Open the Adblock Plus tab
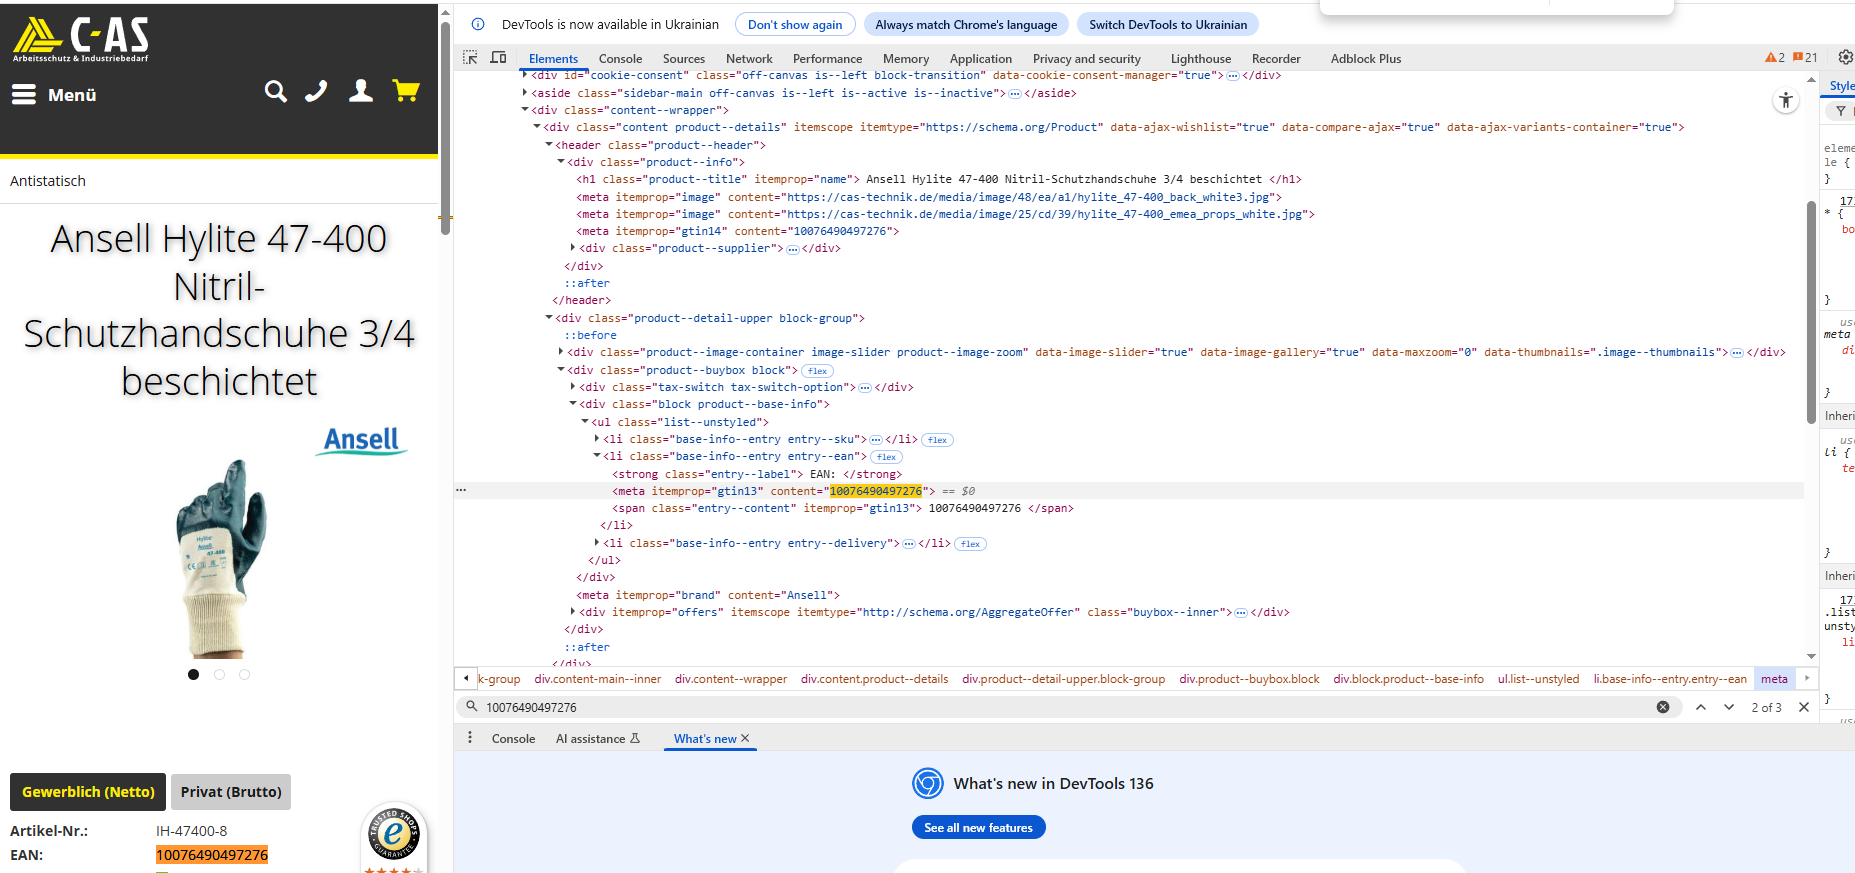 tap(1366, 59)
